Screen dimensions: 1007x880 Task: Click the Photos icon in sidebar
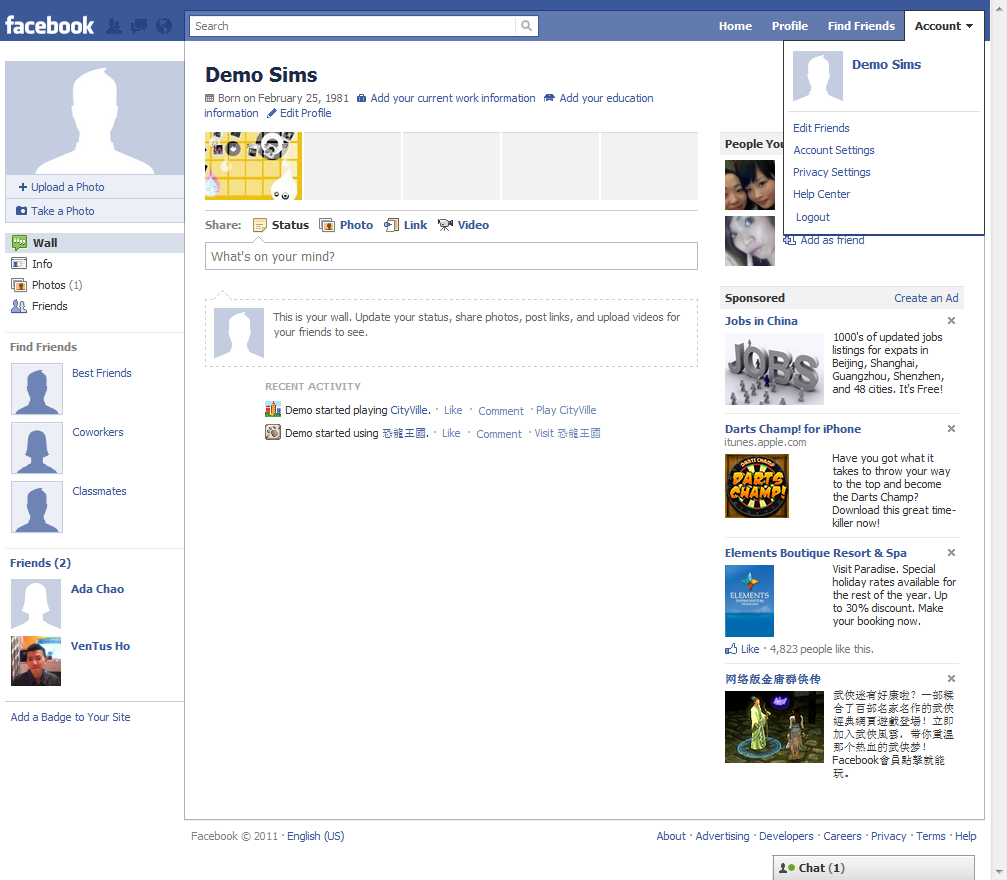pos(19,285)
